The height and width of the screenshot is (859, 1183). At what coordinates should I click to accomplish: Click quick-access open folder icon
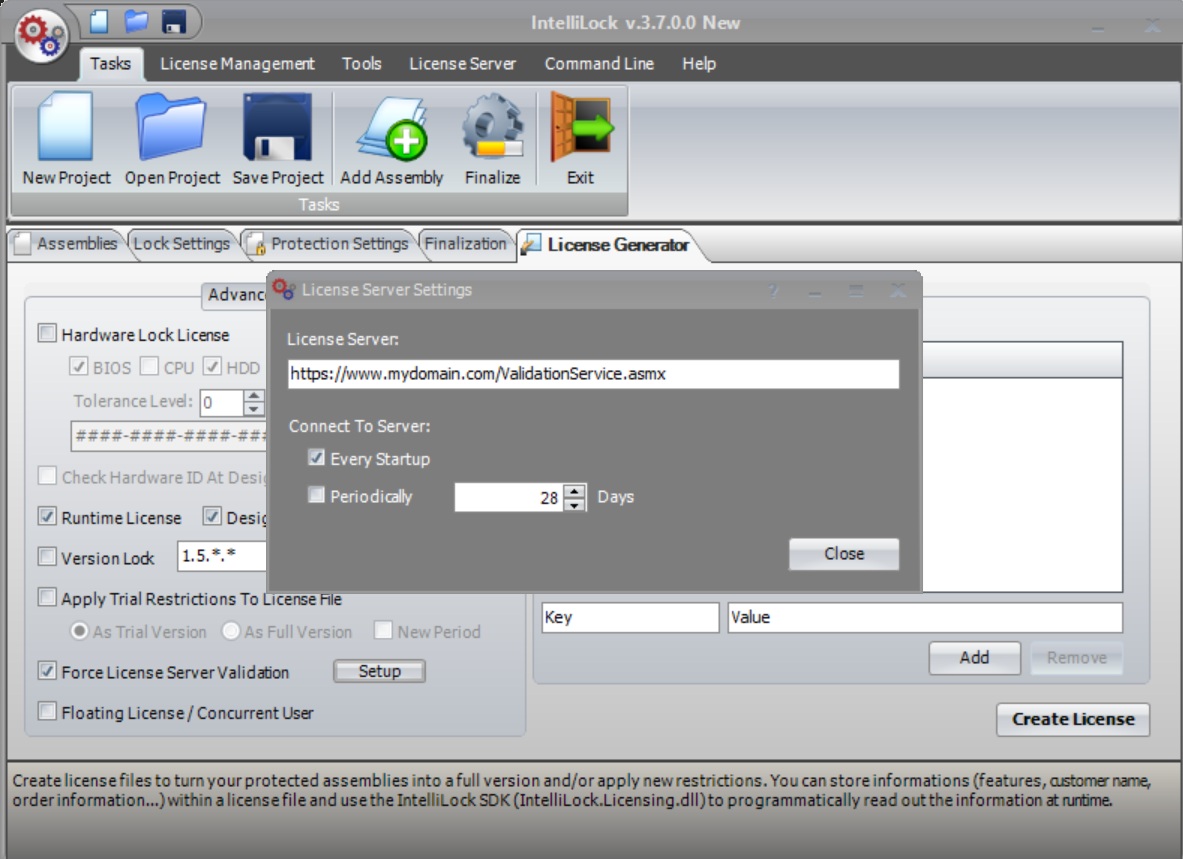point(137,21)
